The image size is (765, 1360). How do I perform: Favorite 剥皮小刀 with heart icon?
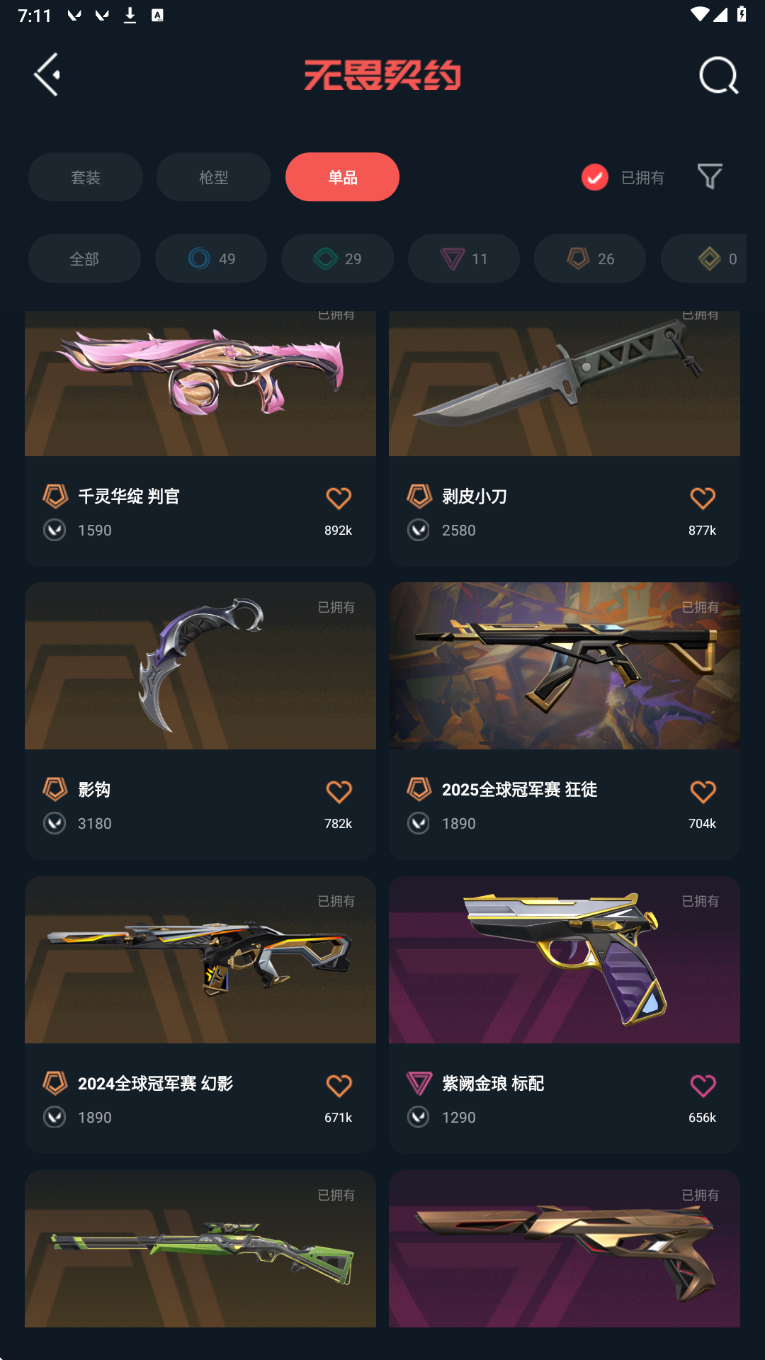[703, 498]
